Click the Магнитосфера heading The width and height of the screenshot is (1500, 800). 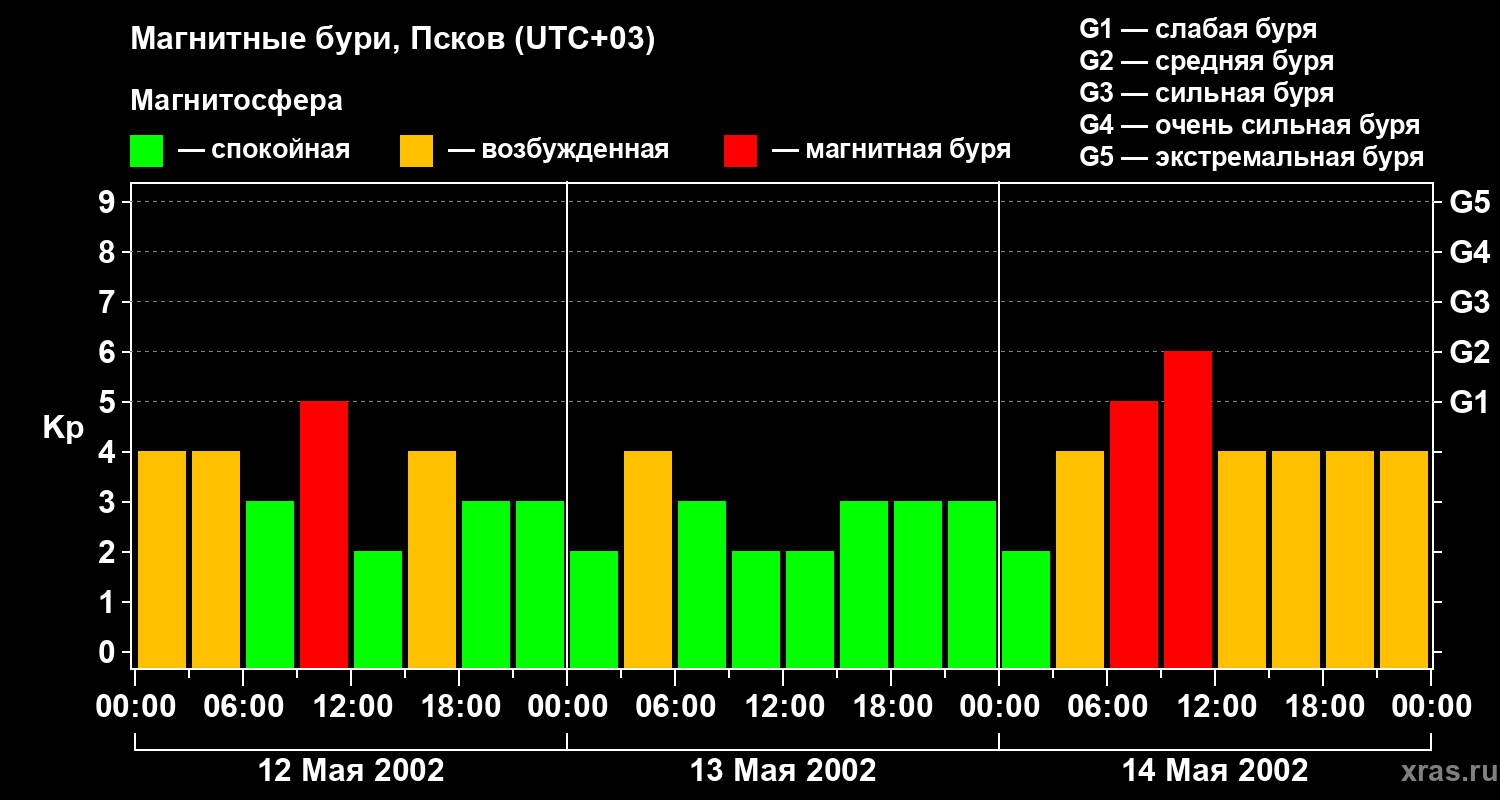coord(236,101)
